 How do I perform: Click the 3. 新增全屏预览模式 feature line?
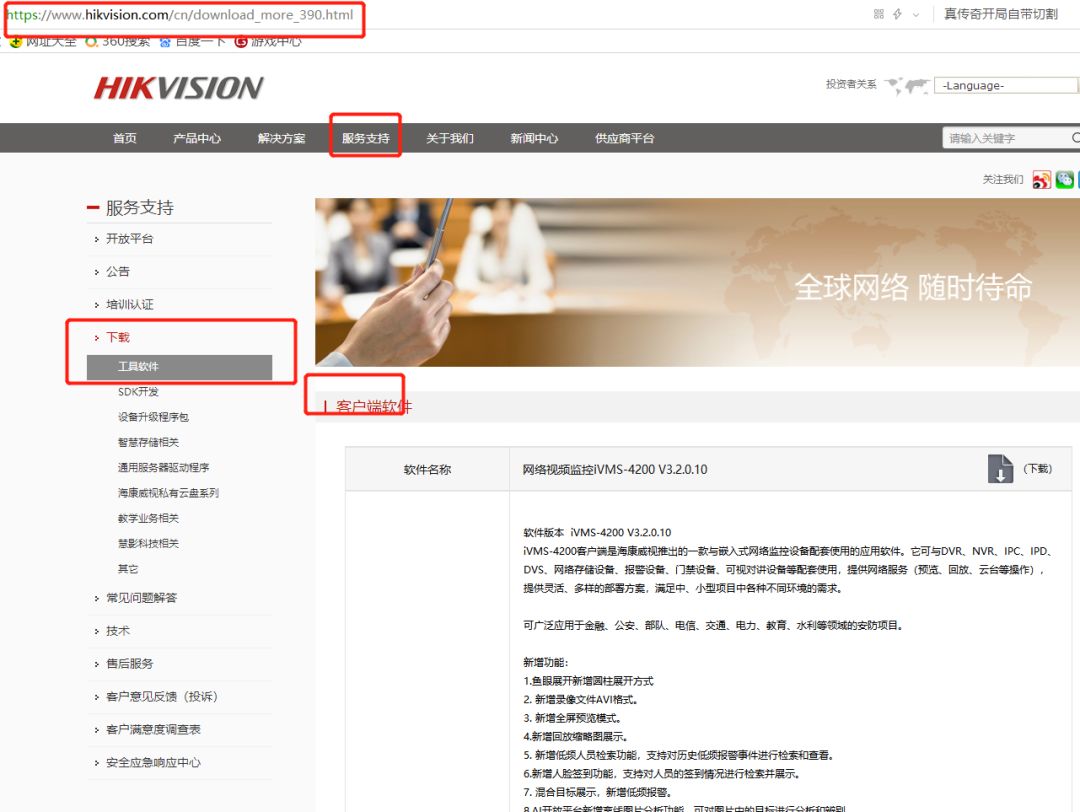[572, 718]
